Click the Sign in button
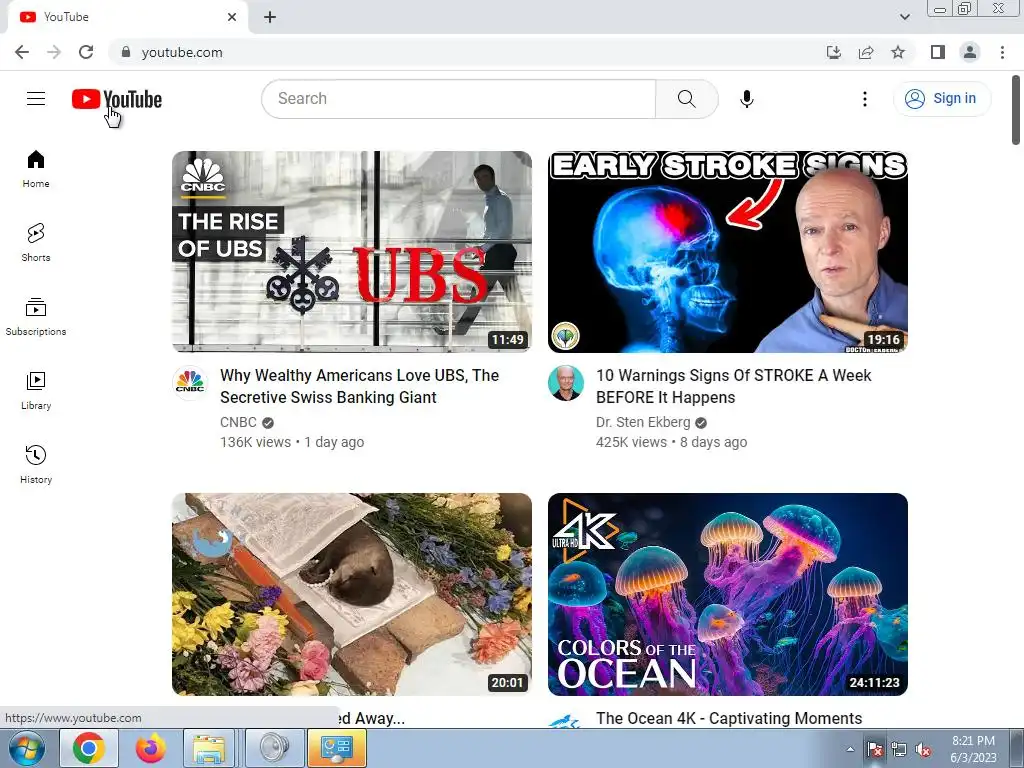Viewport: 1024px width, 768px height. click(x=941, y=99)
